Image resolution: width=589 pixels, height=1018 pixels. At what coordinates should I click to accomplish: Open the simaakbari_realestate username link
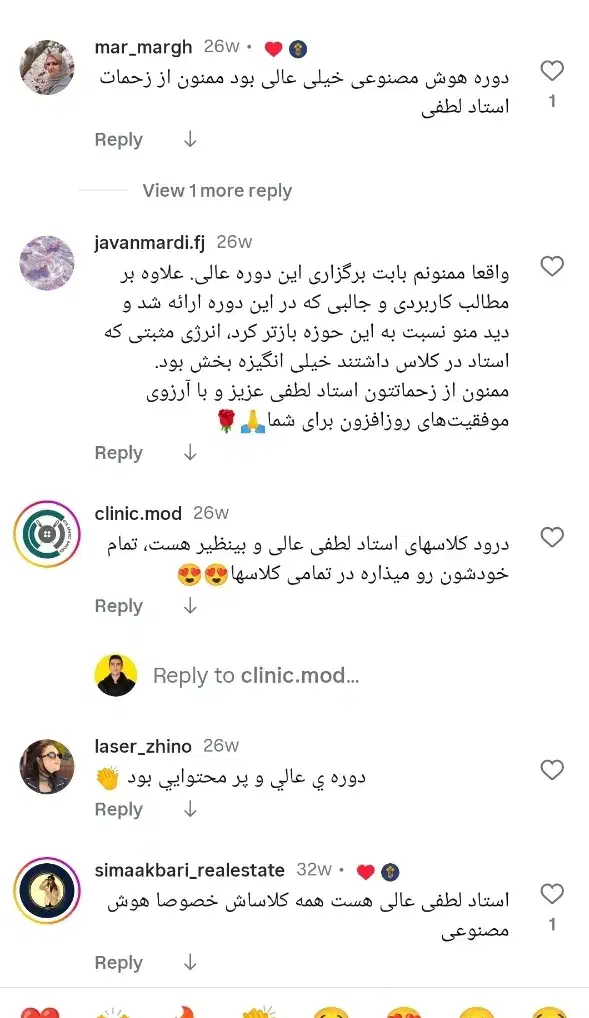click(x=190, y=870)
